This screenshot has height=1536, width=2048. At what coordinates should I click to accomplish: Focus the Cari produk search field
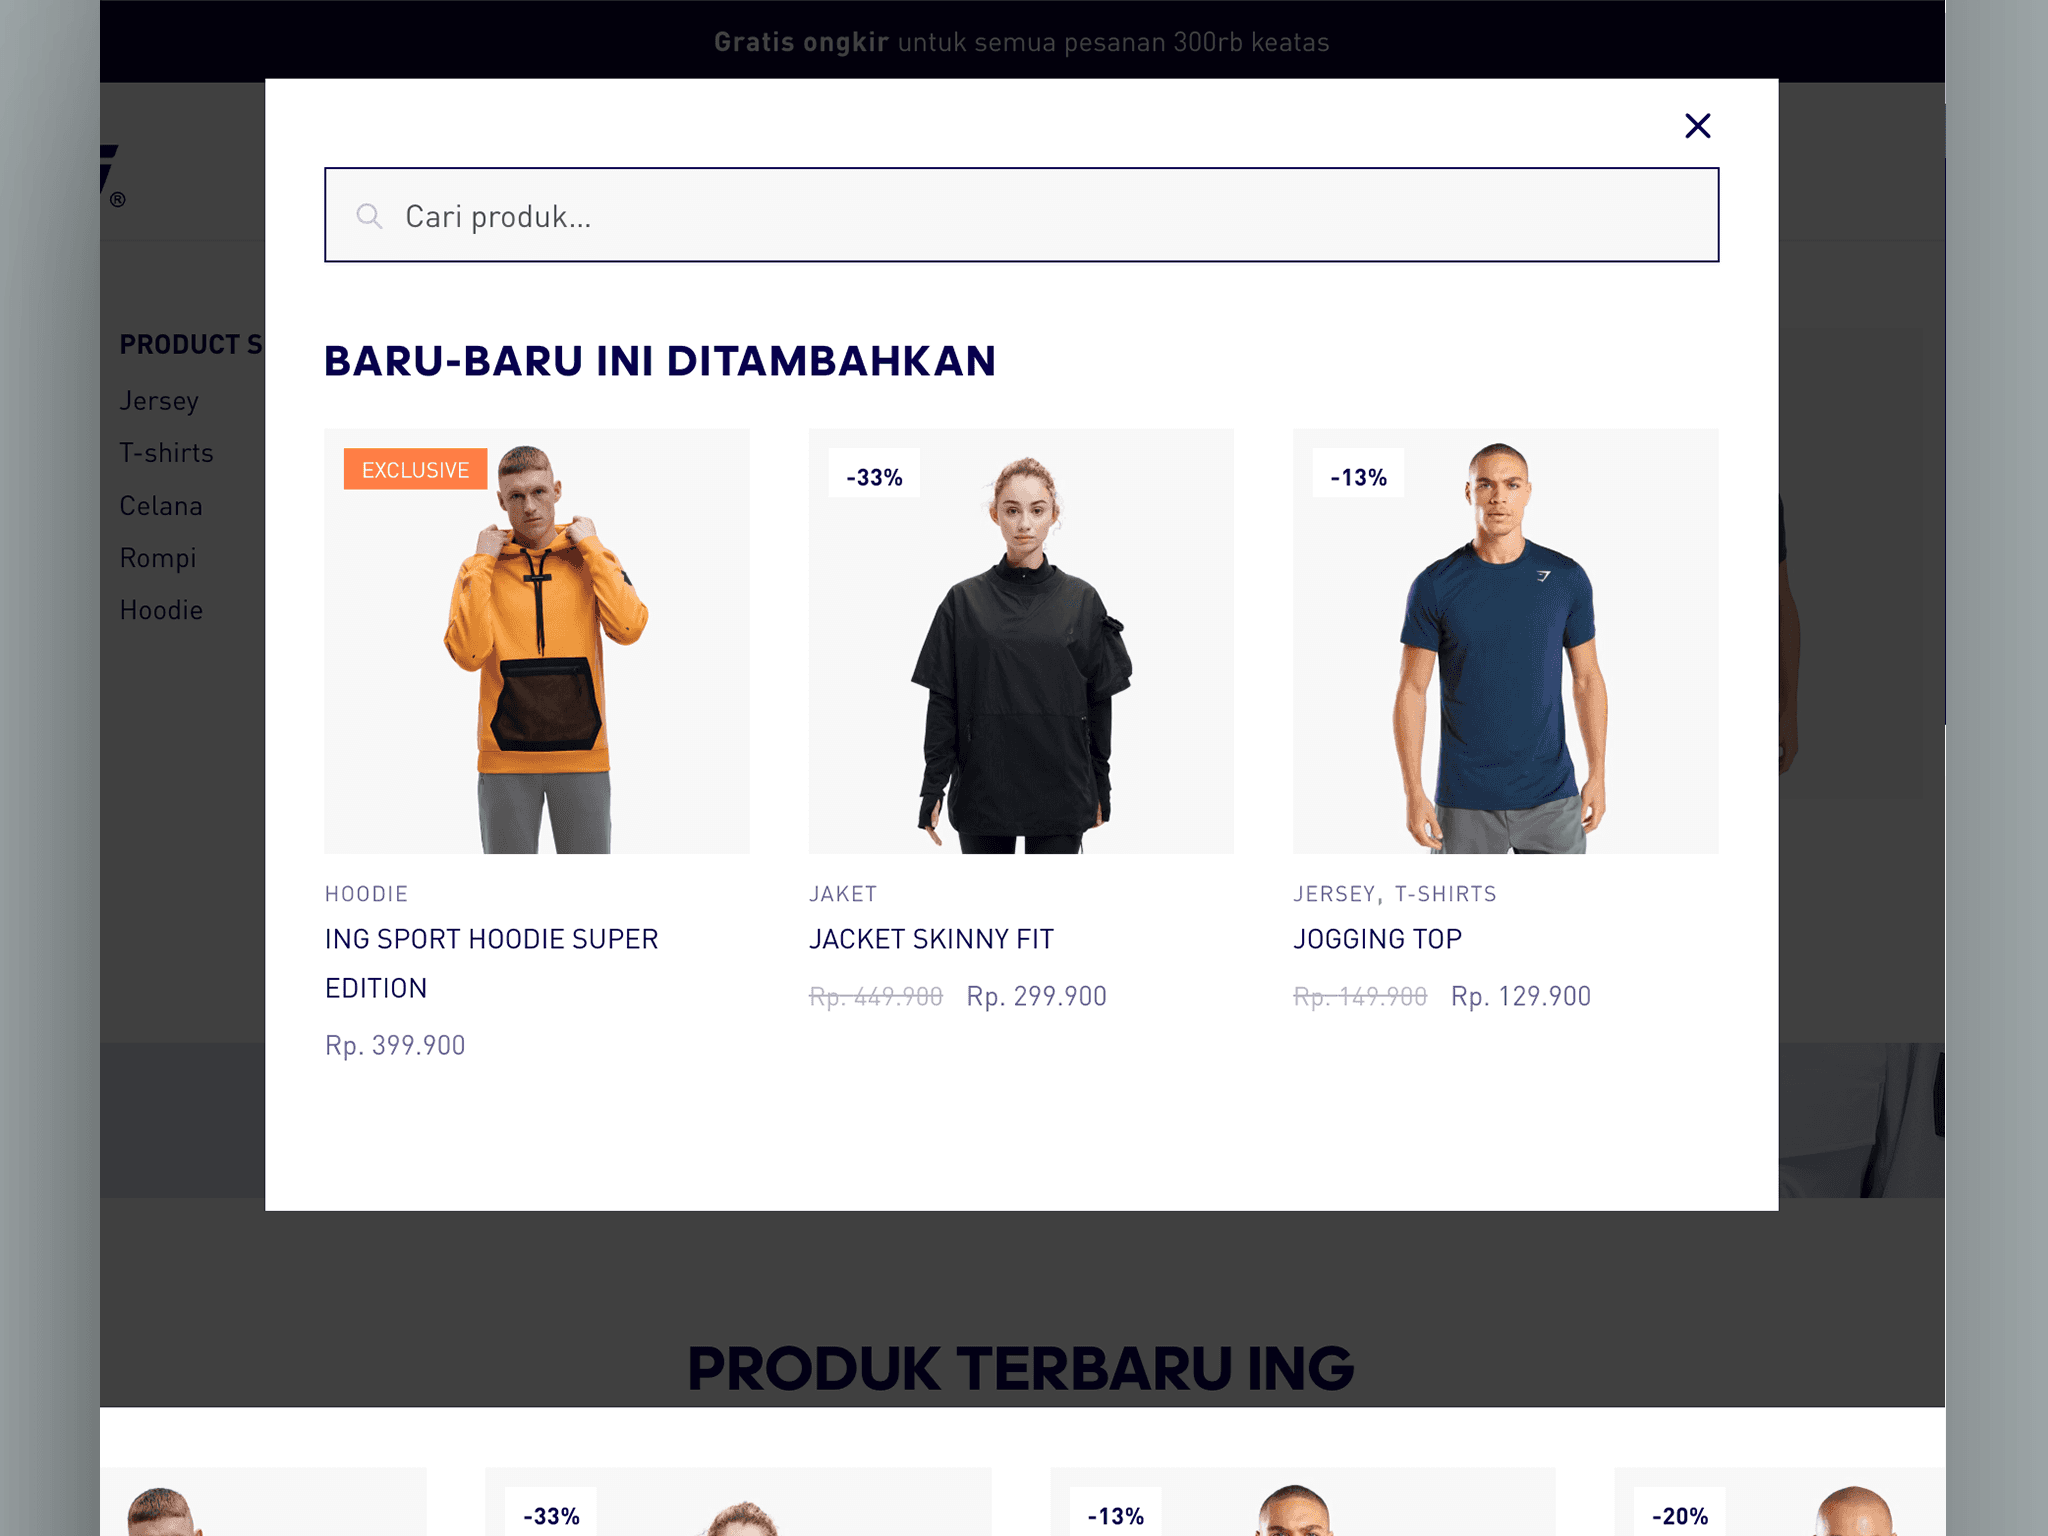click(1021, 215)
